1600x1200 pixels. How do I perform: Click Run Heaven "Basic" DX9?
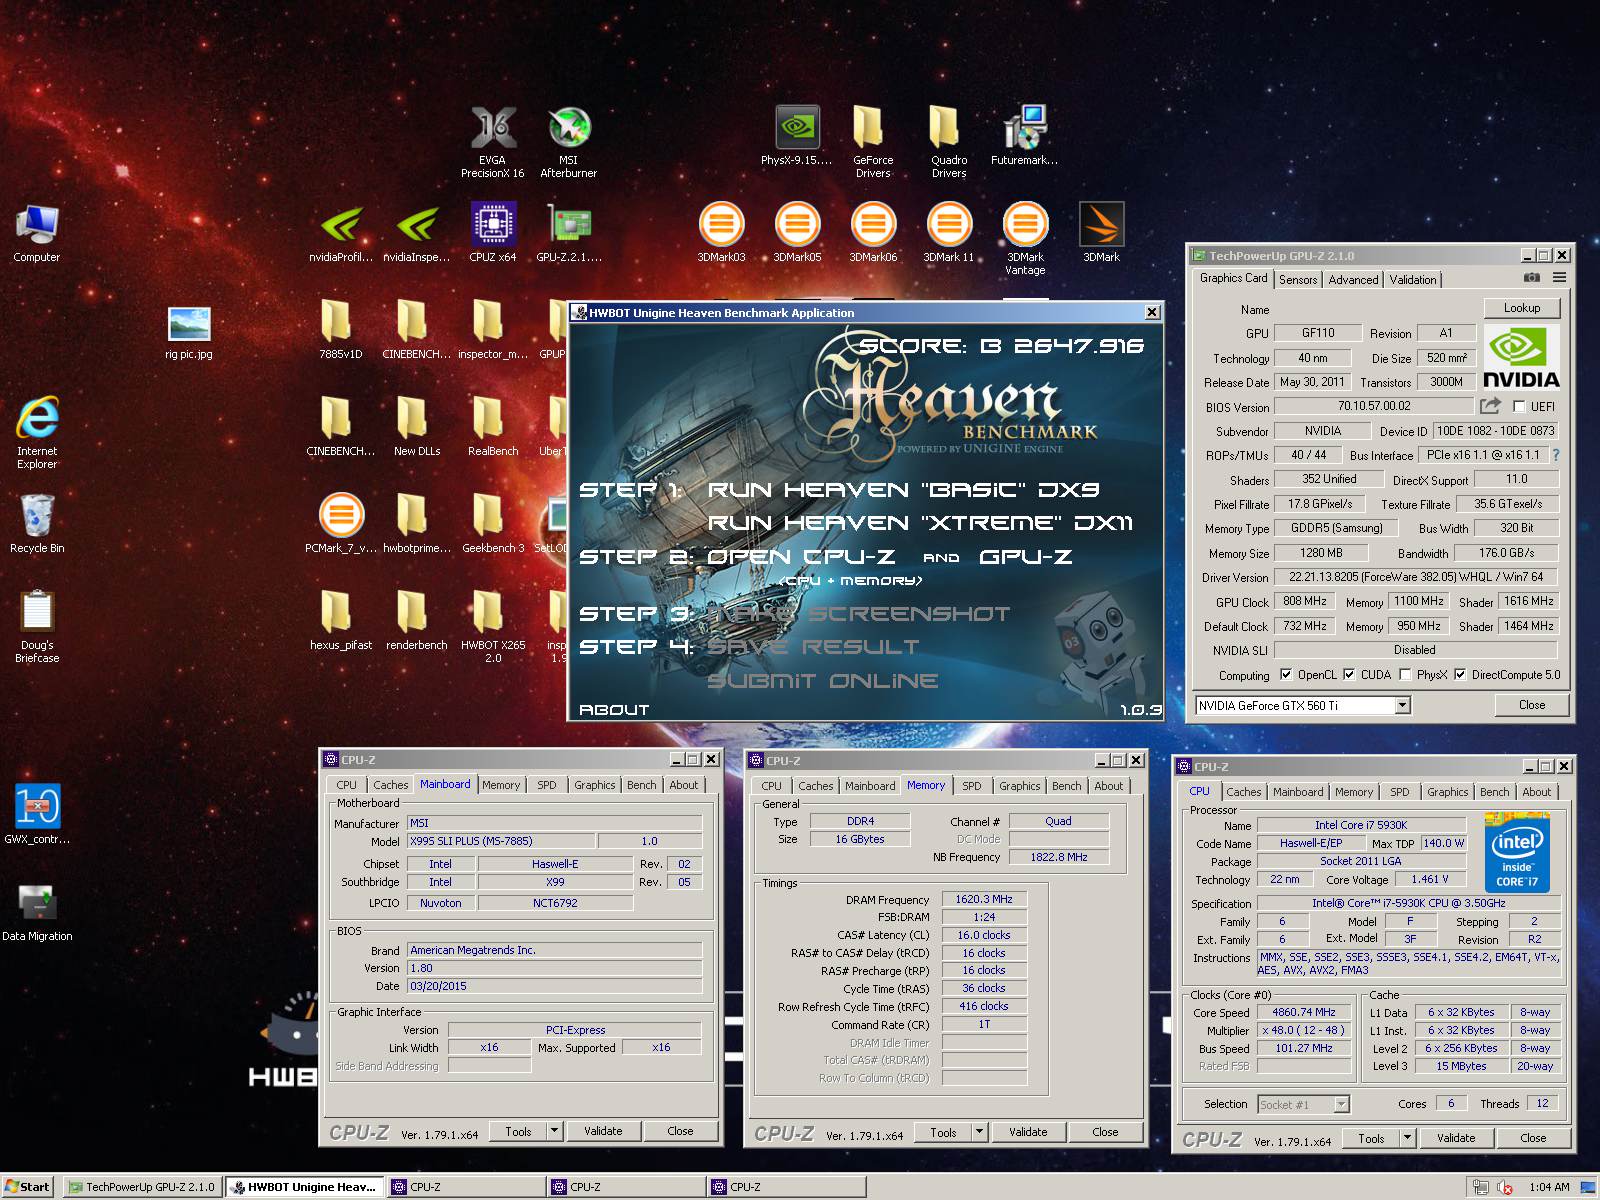point(903,490)
